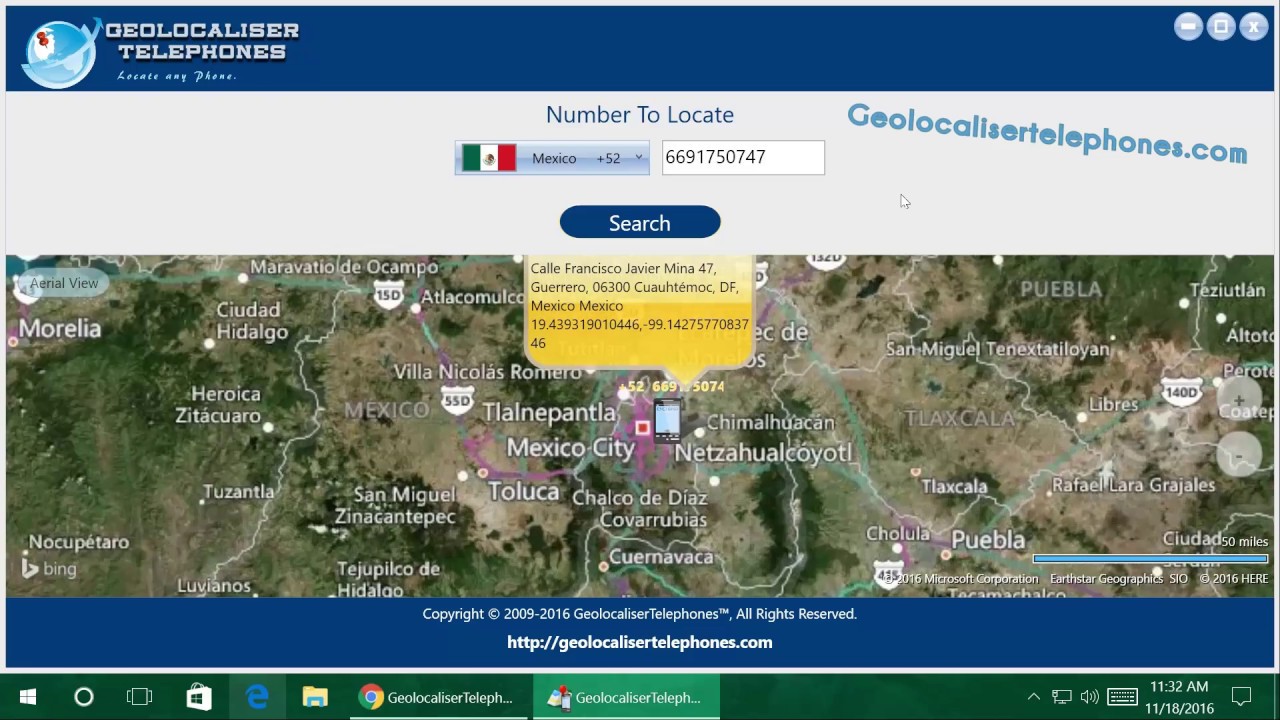Open the Action Center notifications icon
Image resolution: width=1280 pixels, height=720 pixels.
[1241, 697]
